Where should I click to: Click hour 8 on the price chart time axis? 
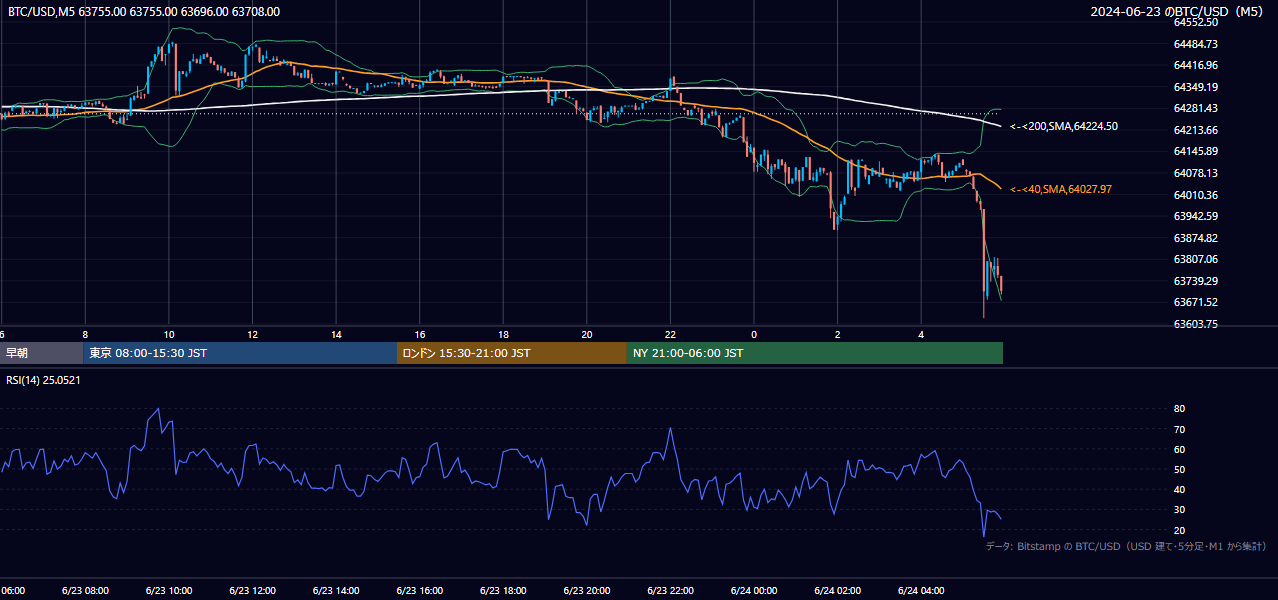[85, 334]
